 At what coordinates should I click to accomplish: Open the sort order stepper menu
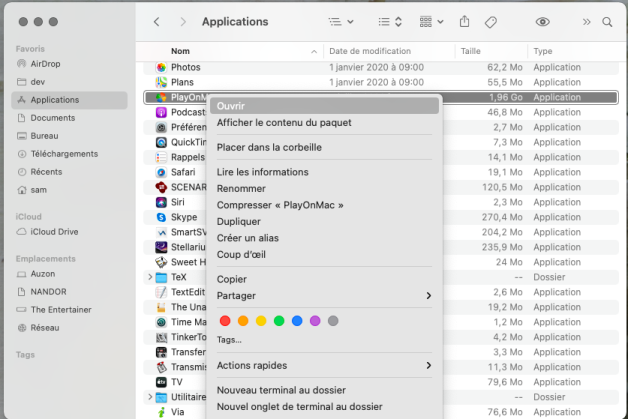(x=390, y=22)
